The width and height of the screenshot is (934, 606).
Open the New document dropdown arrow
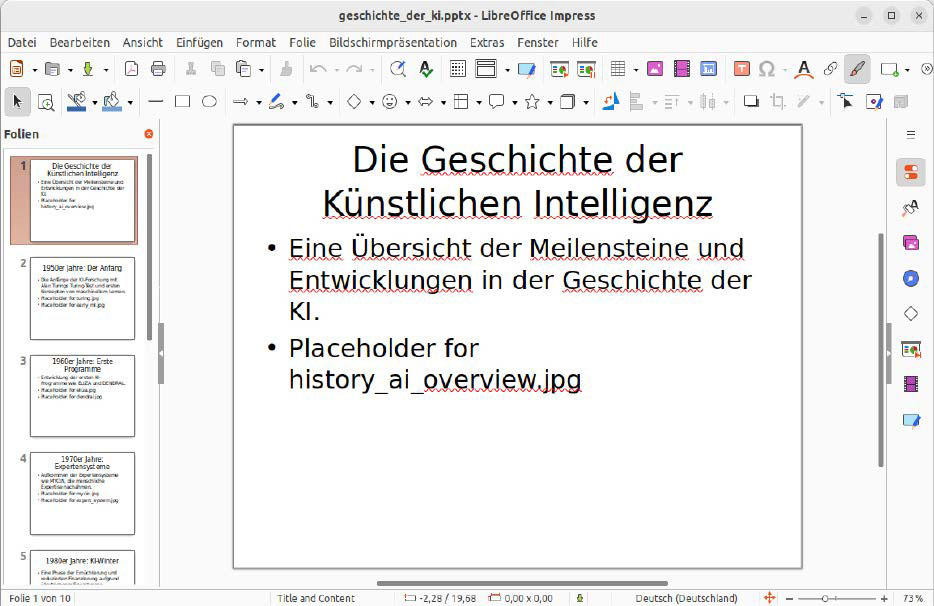click(35, 70)
